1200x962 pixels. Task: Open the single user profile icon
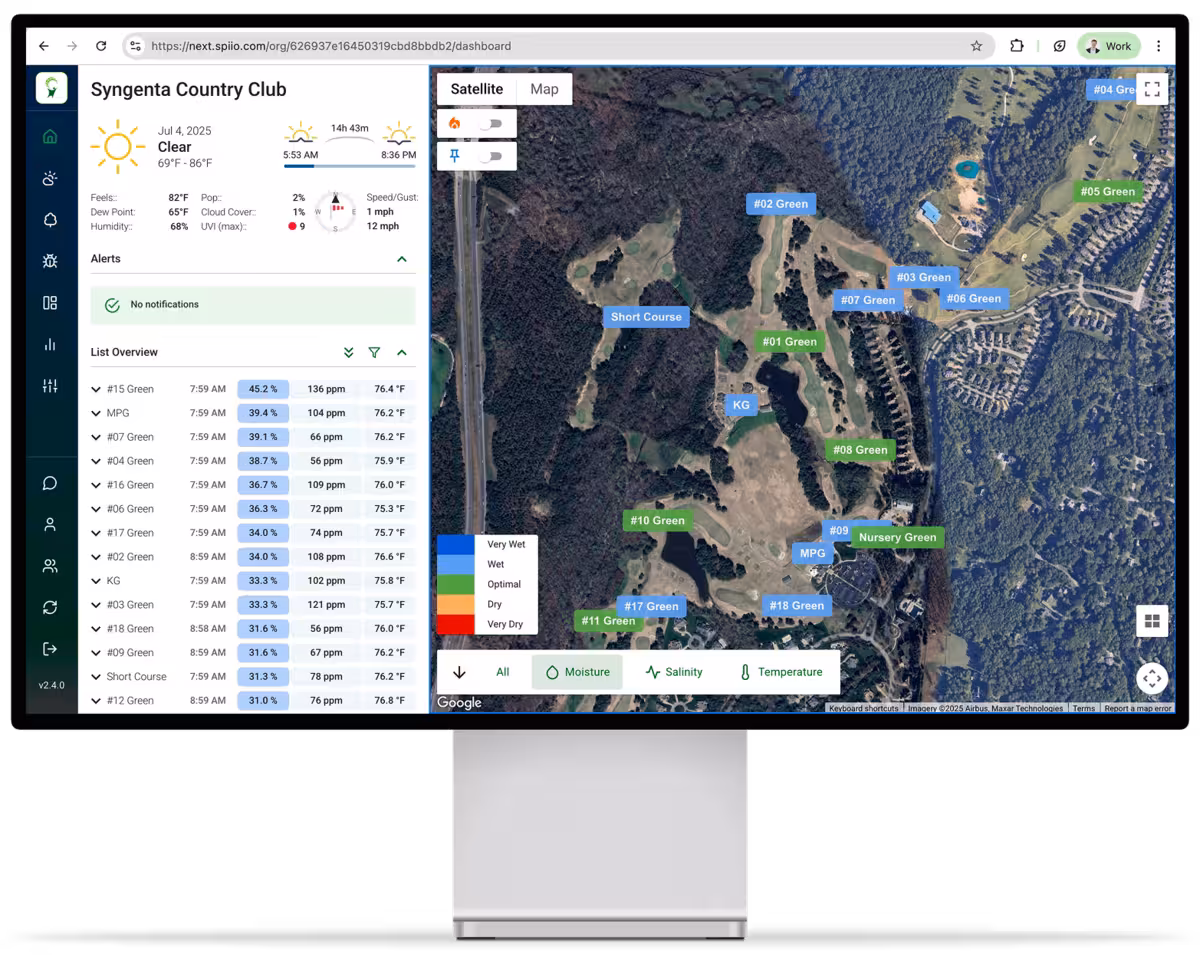[50, 524]
